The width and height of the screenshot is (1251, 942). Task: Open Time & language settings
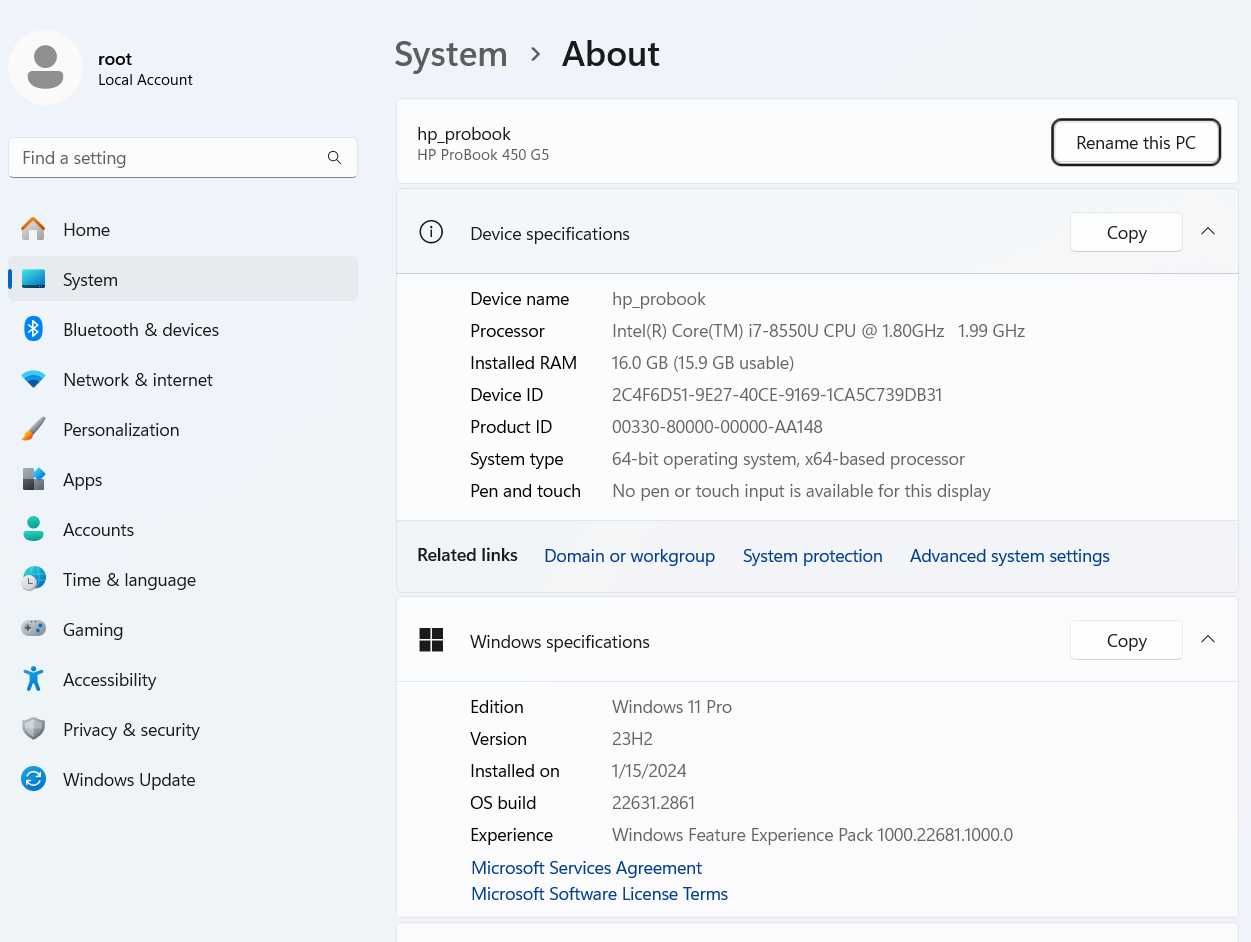click(x=183, y=579)
